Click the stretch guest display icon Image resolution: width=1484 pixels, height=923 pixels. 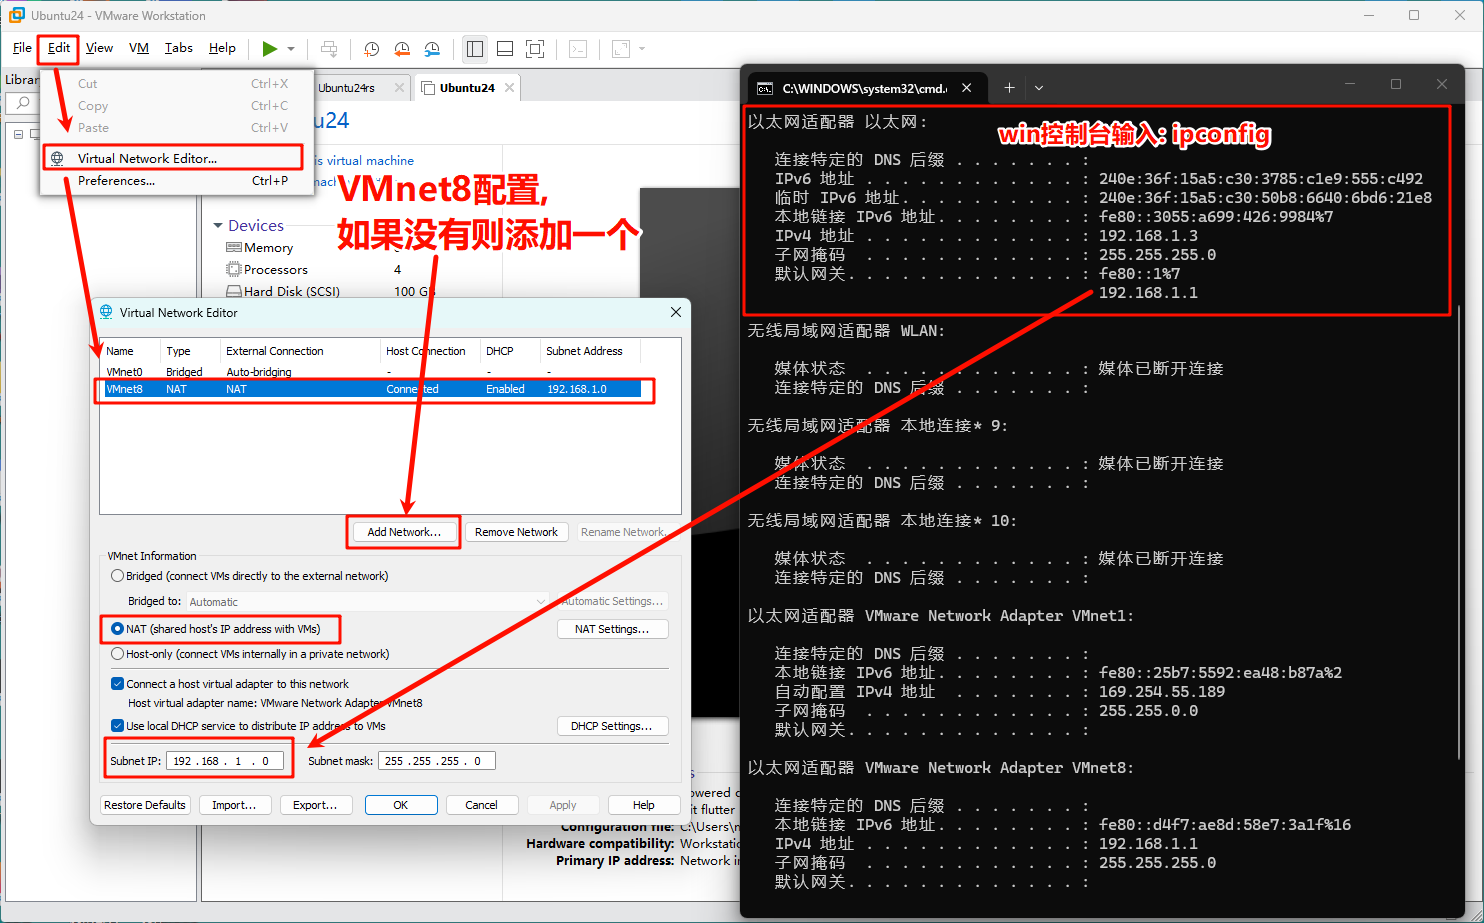coord(621,48)
